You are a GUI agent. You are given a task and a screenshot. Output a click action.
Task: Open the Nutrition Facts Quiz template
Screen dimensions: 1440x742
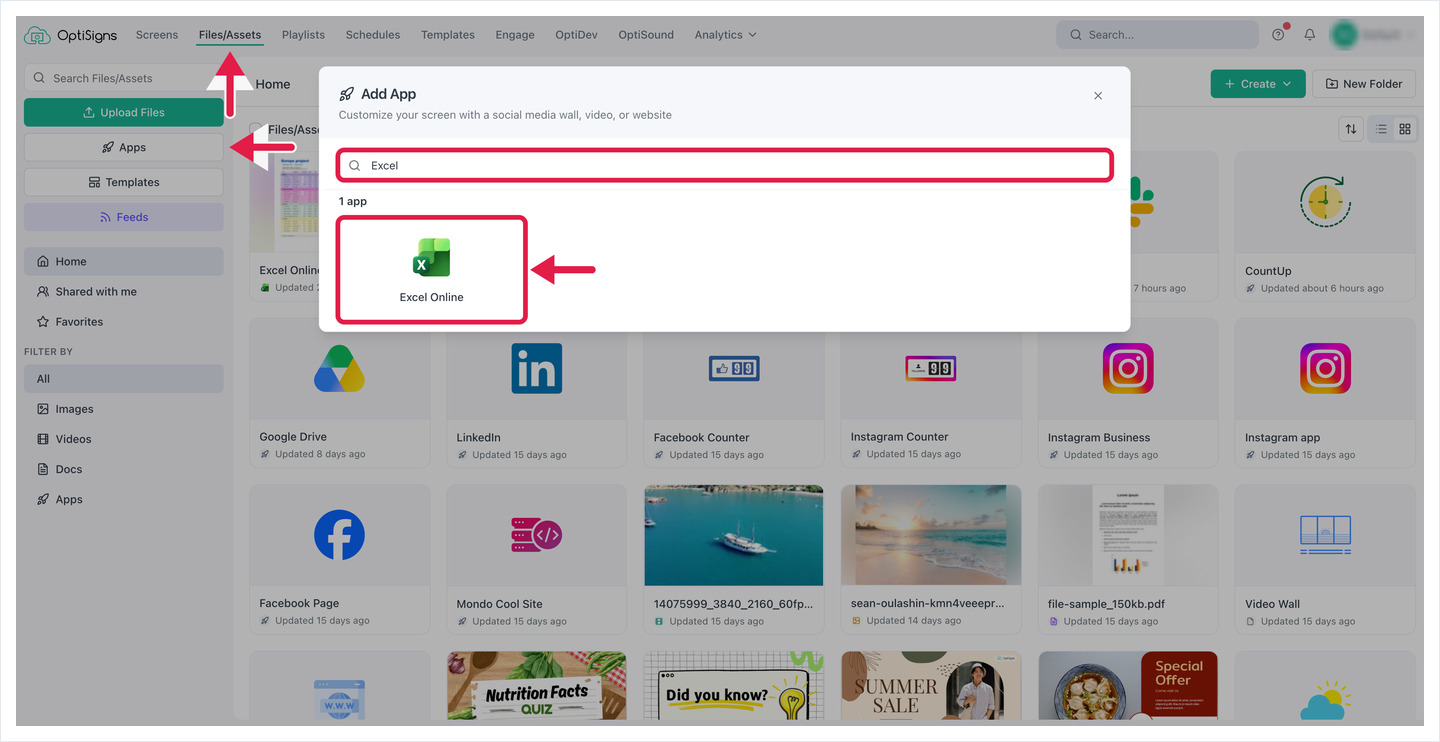click(536, 686)
